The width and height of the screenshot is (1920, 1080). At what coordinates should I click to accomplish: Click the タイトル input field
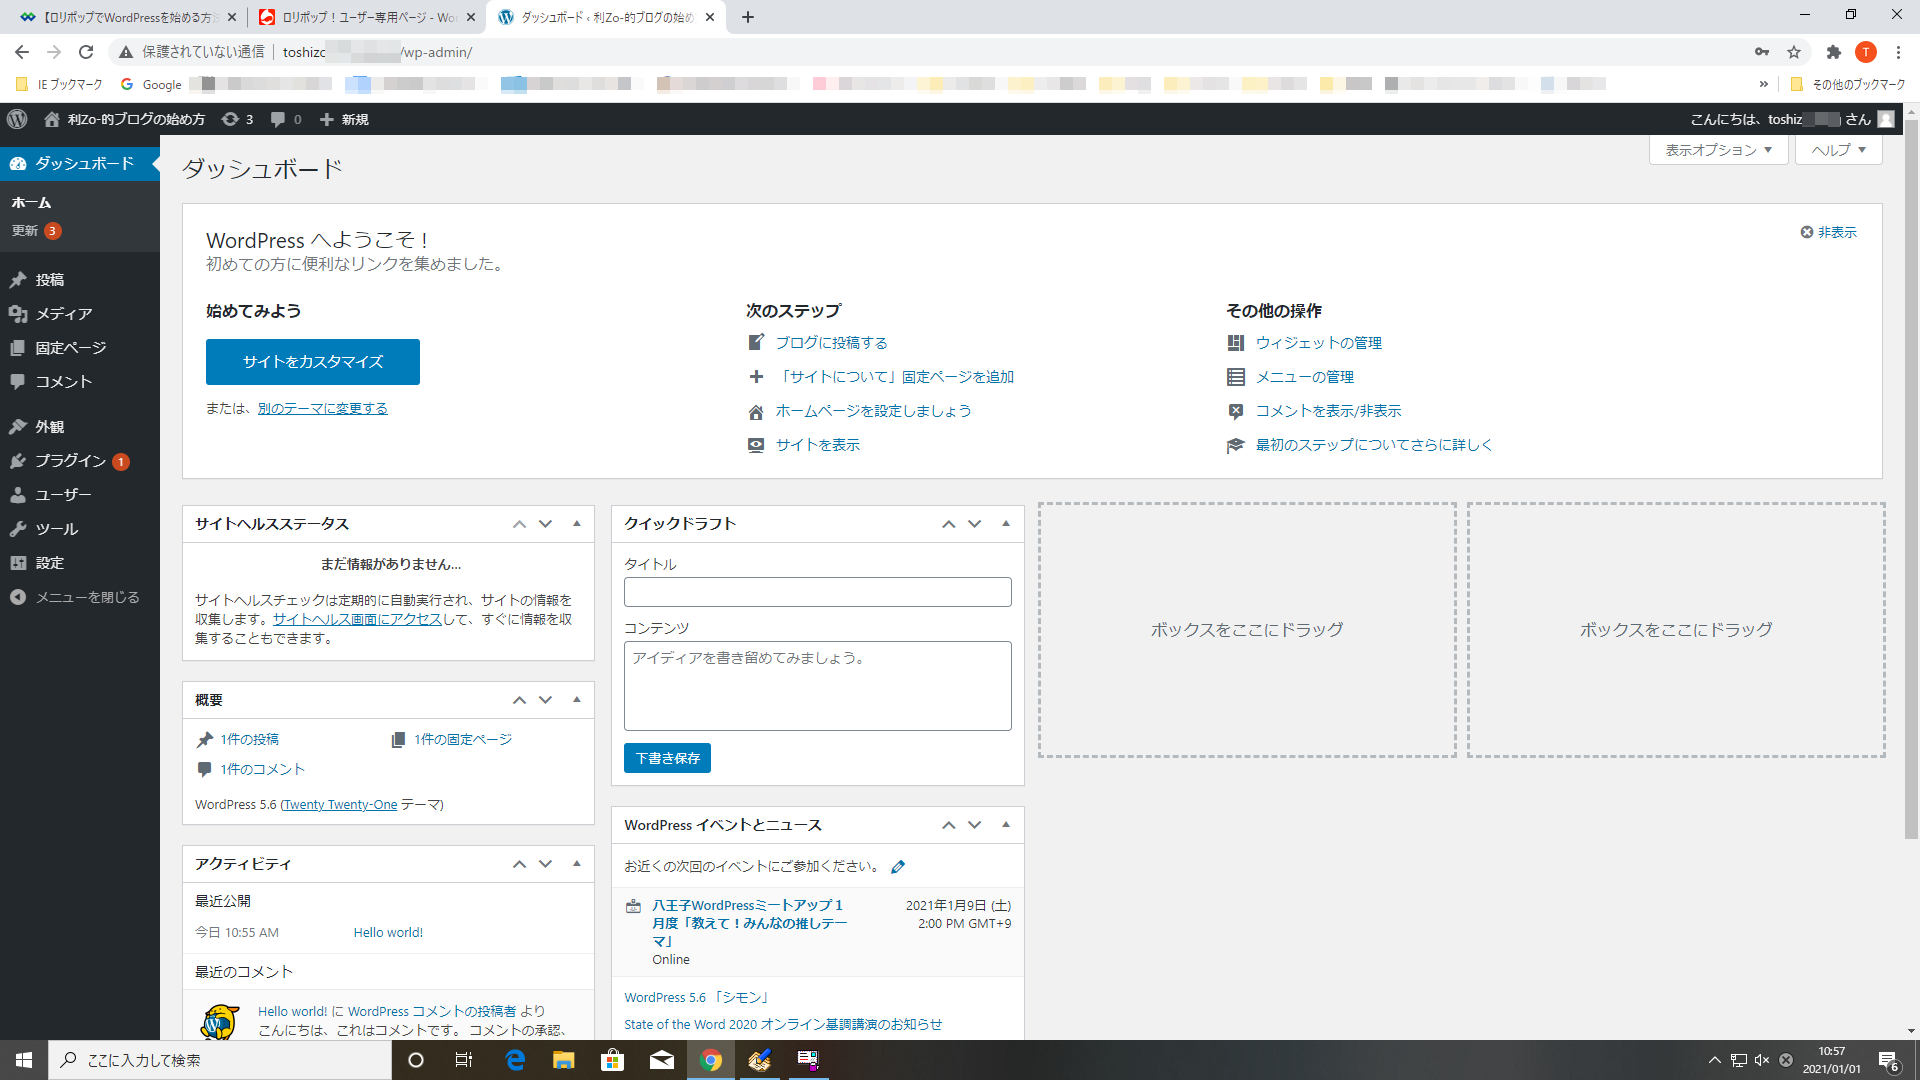[817, 592]
